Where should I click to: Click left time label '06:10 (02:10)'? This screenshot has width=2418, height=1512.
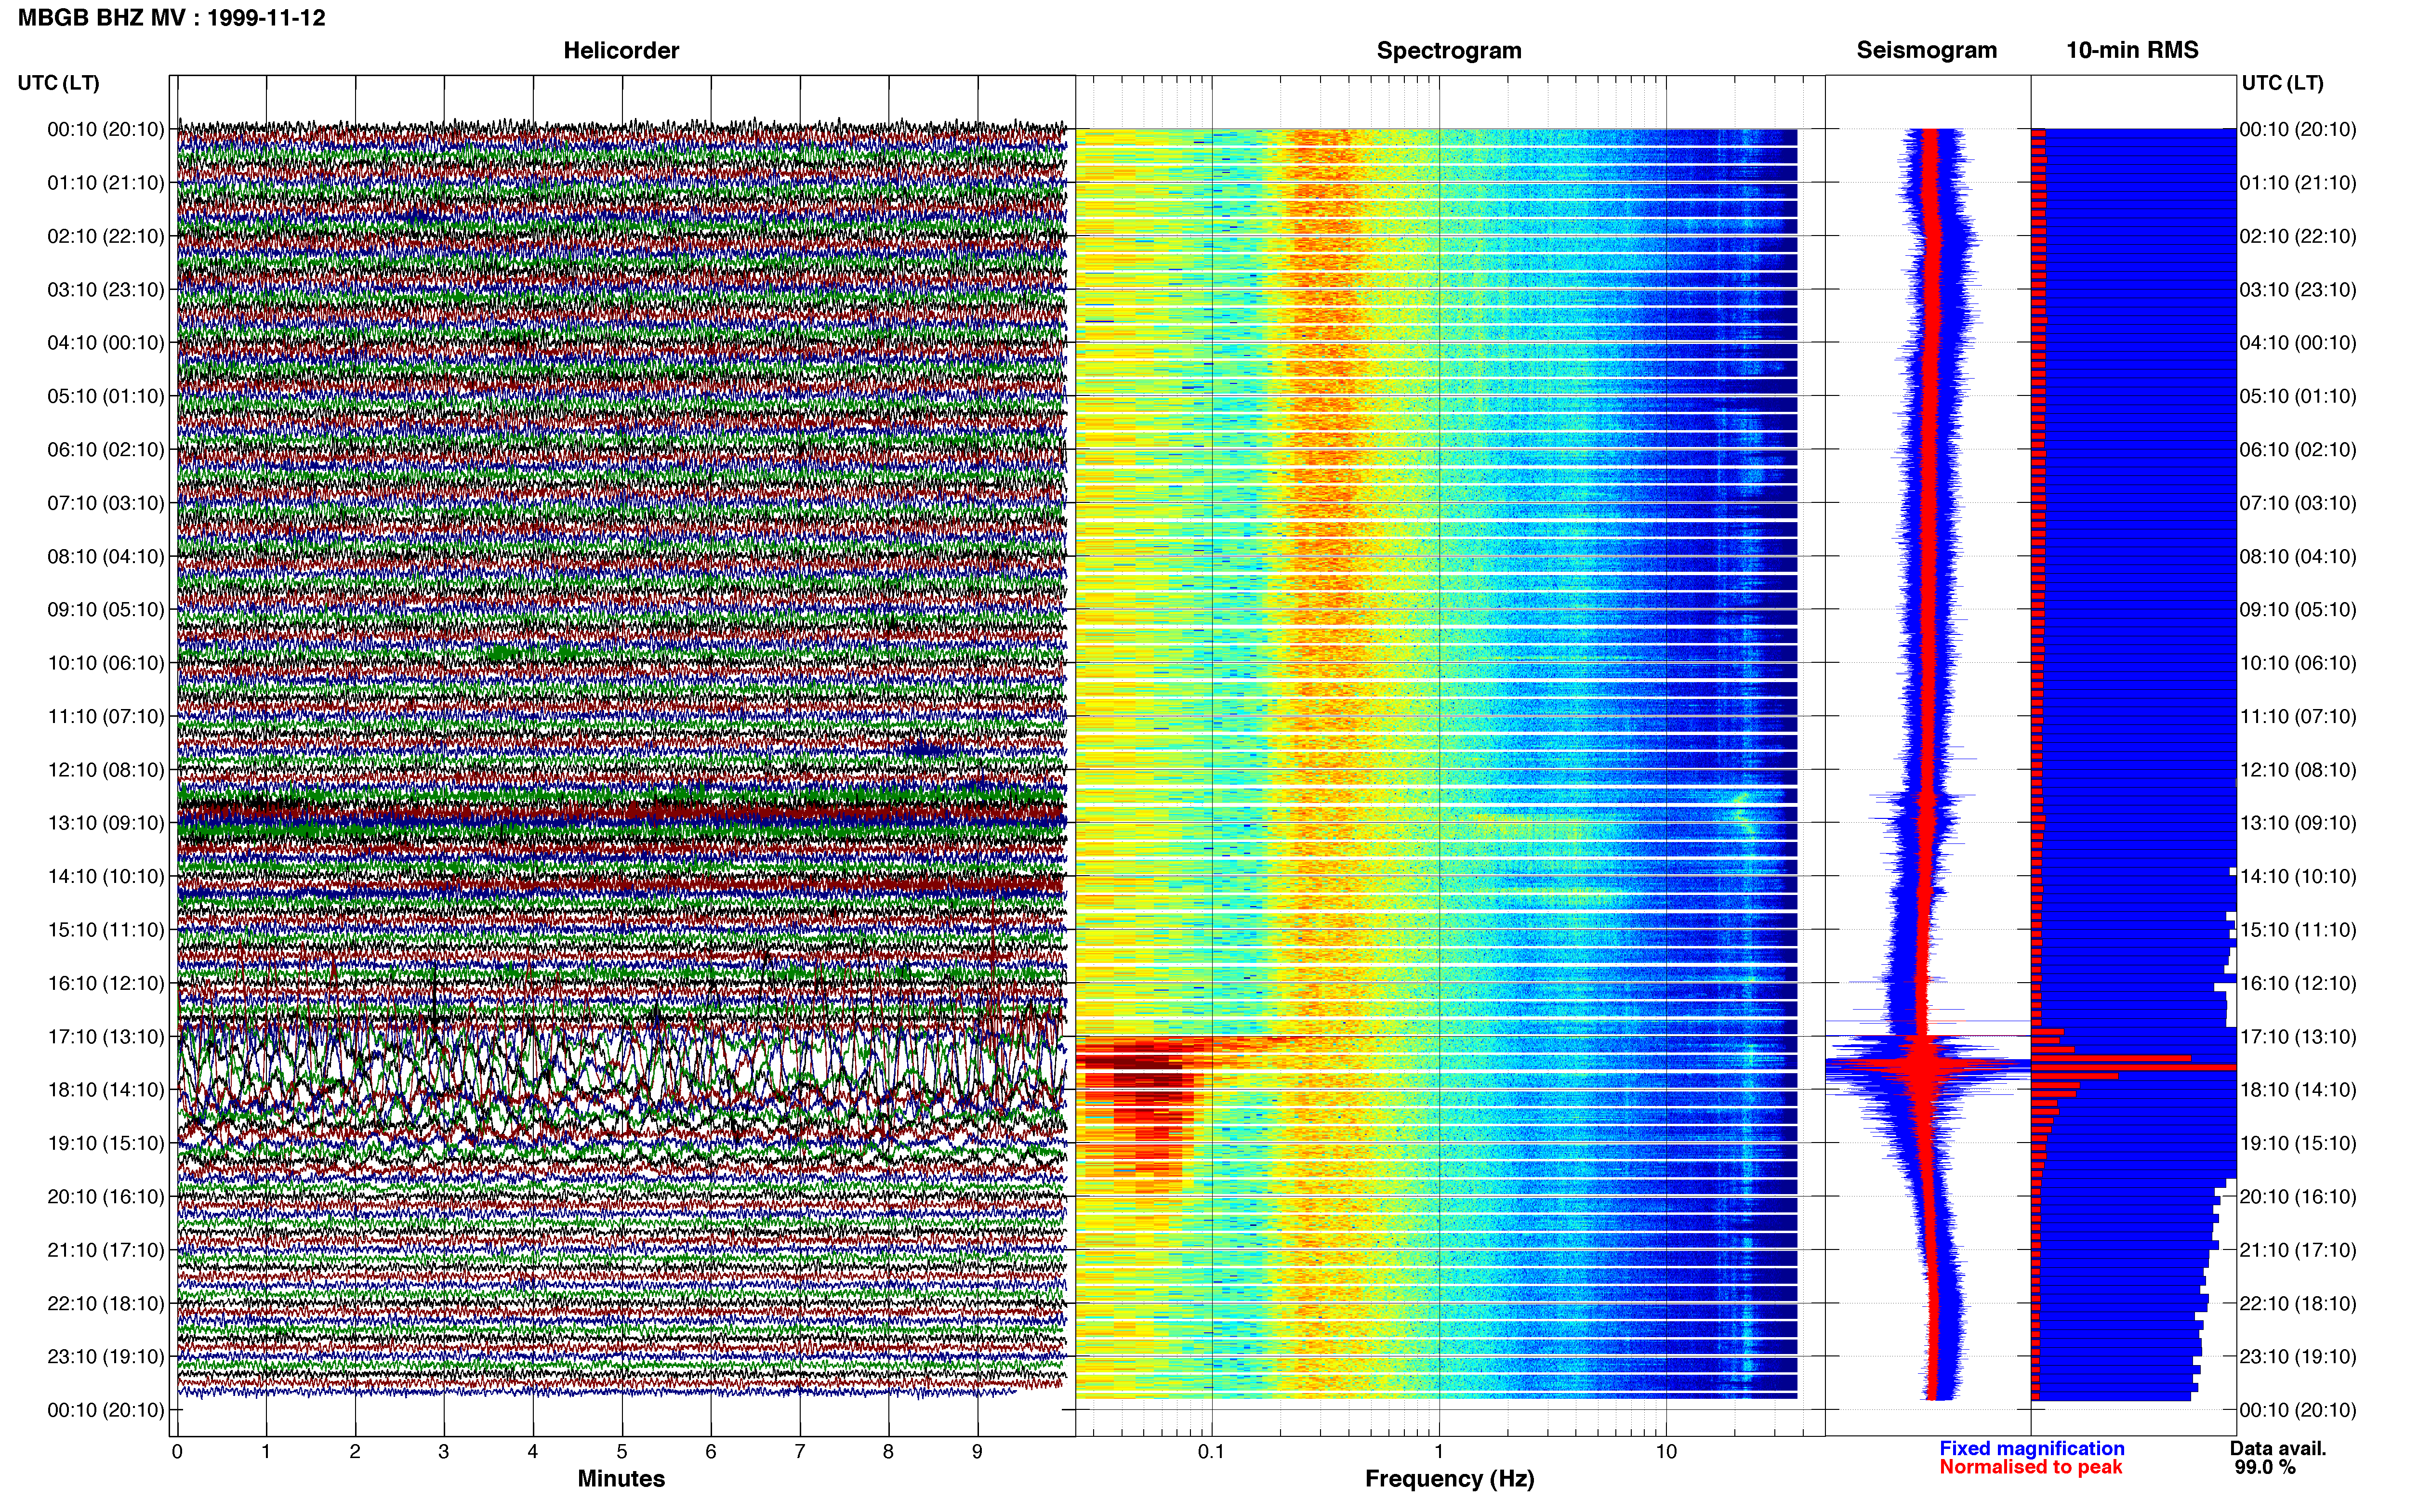click(106, 449)
